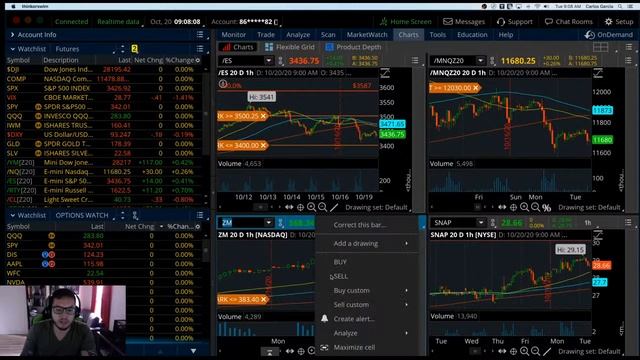
Task: Activate crosshair pointer on /MNQZ20 chart
Action: click(513, 207)
